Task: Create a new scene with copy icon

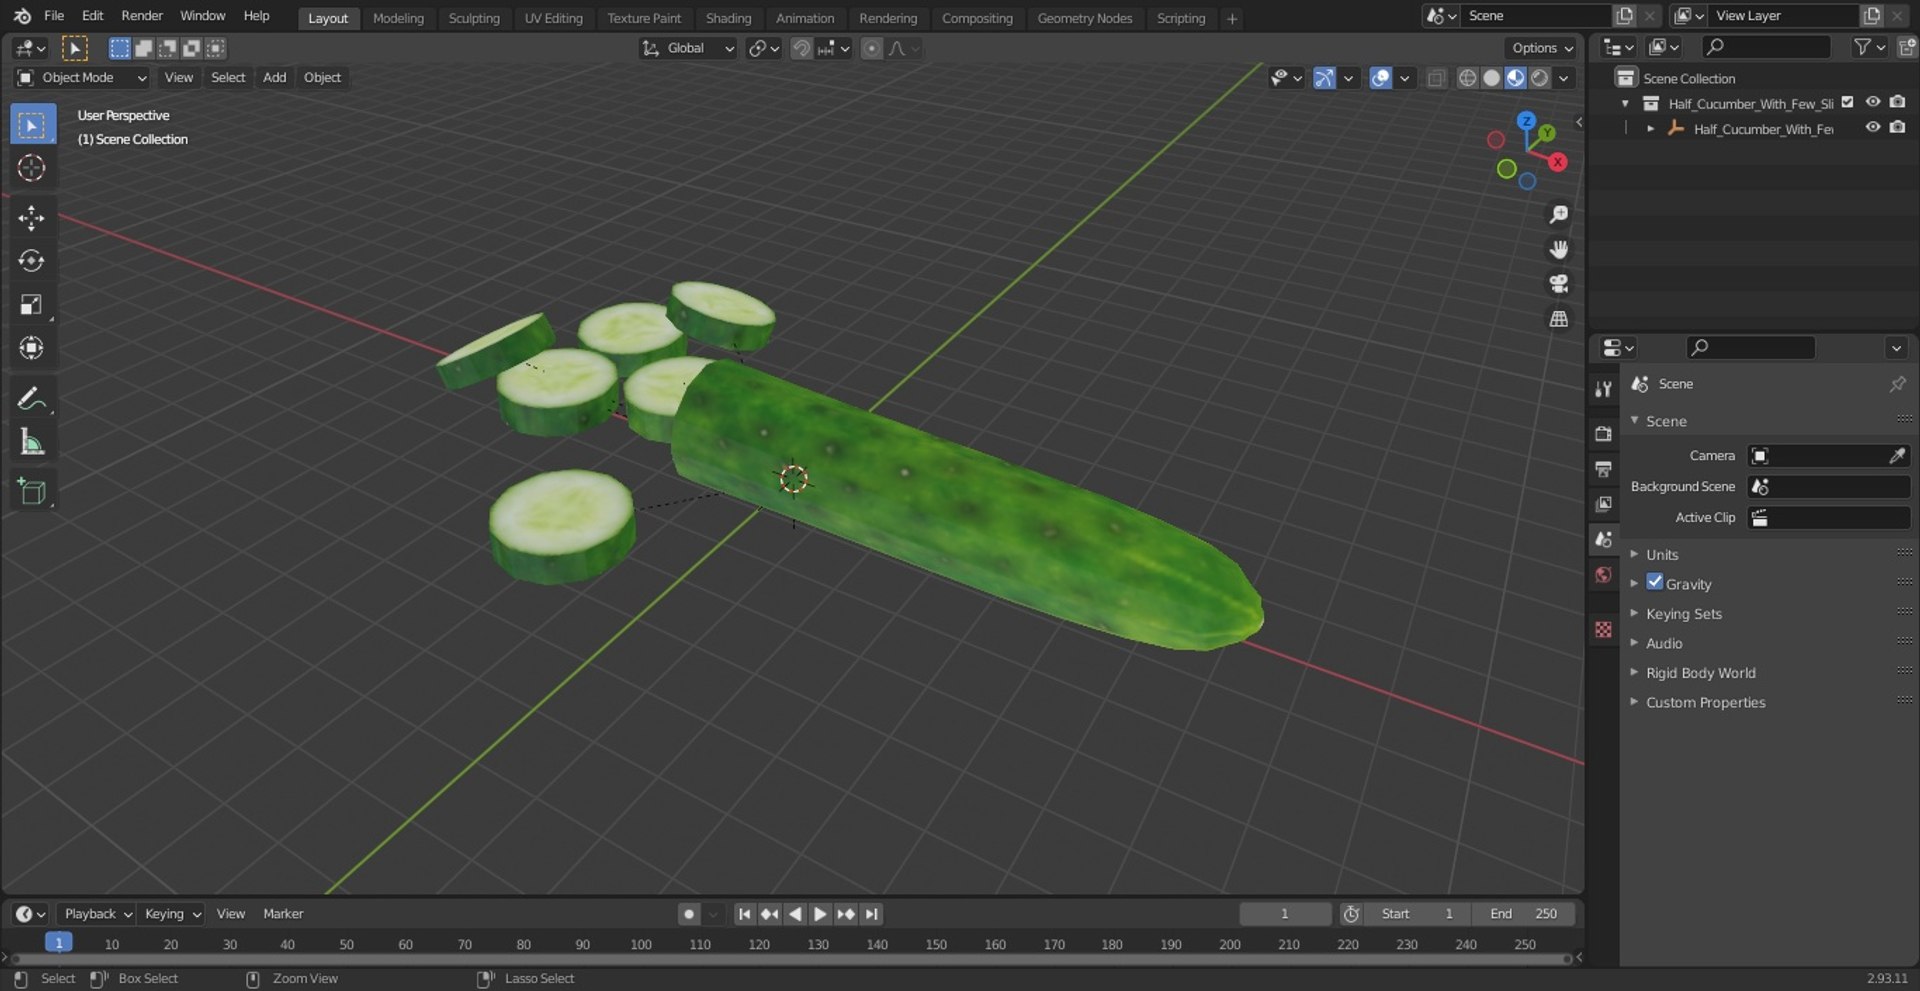Action: point(1624,16)
